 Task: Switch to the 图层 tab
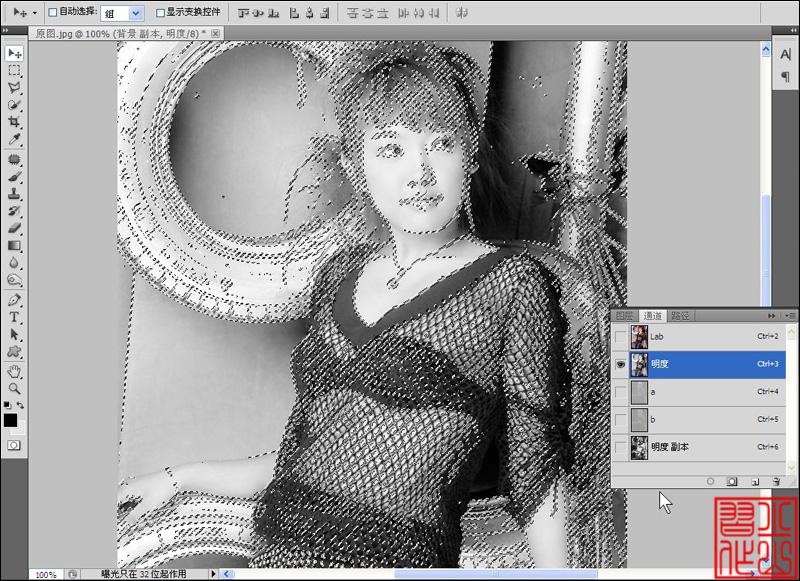coord(624,316)
